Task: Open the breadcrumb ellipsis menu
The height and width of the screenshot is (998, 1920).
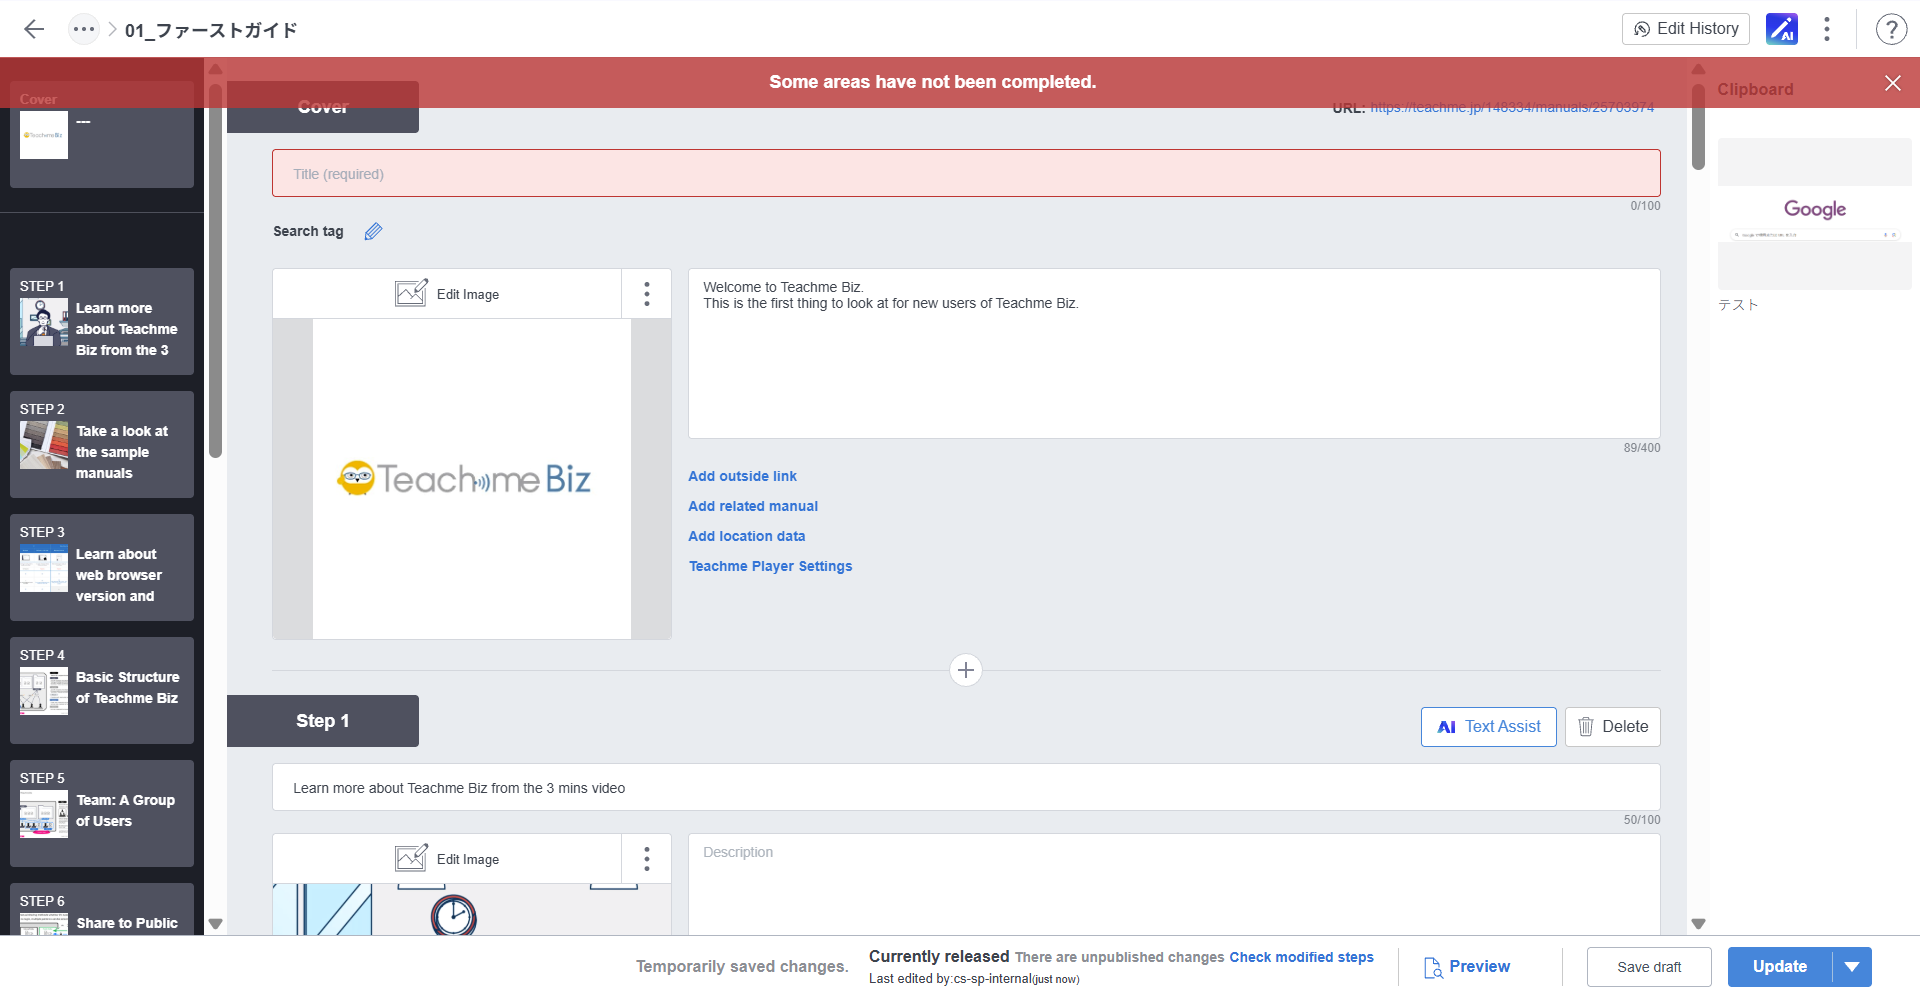Action: point(84,29)
